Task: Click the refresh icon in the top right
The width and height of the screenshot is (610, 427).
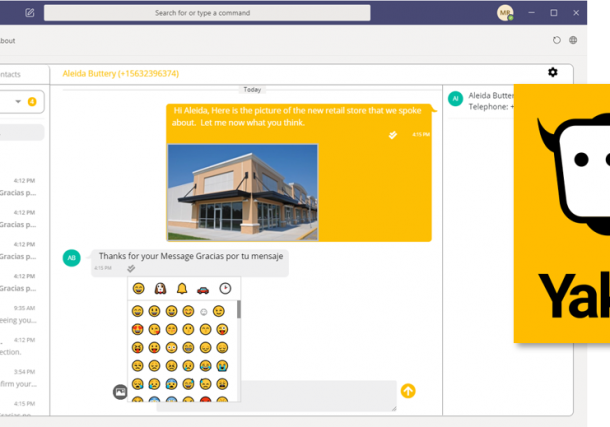Action: [557, 41]
